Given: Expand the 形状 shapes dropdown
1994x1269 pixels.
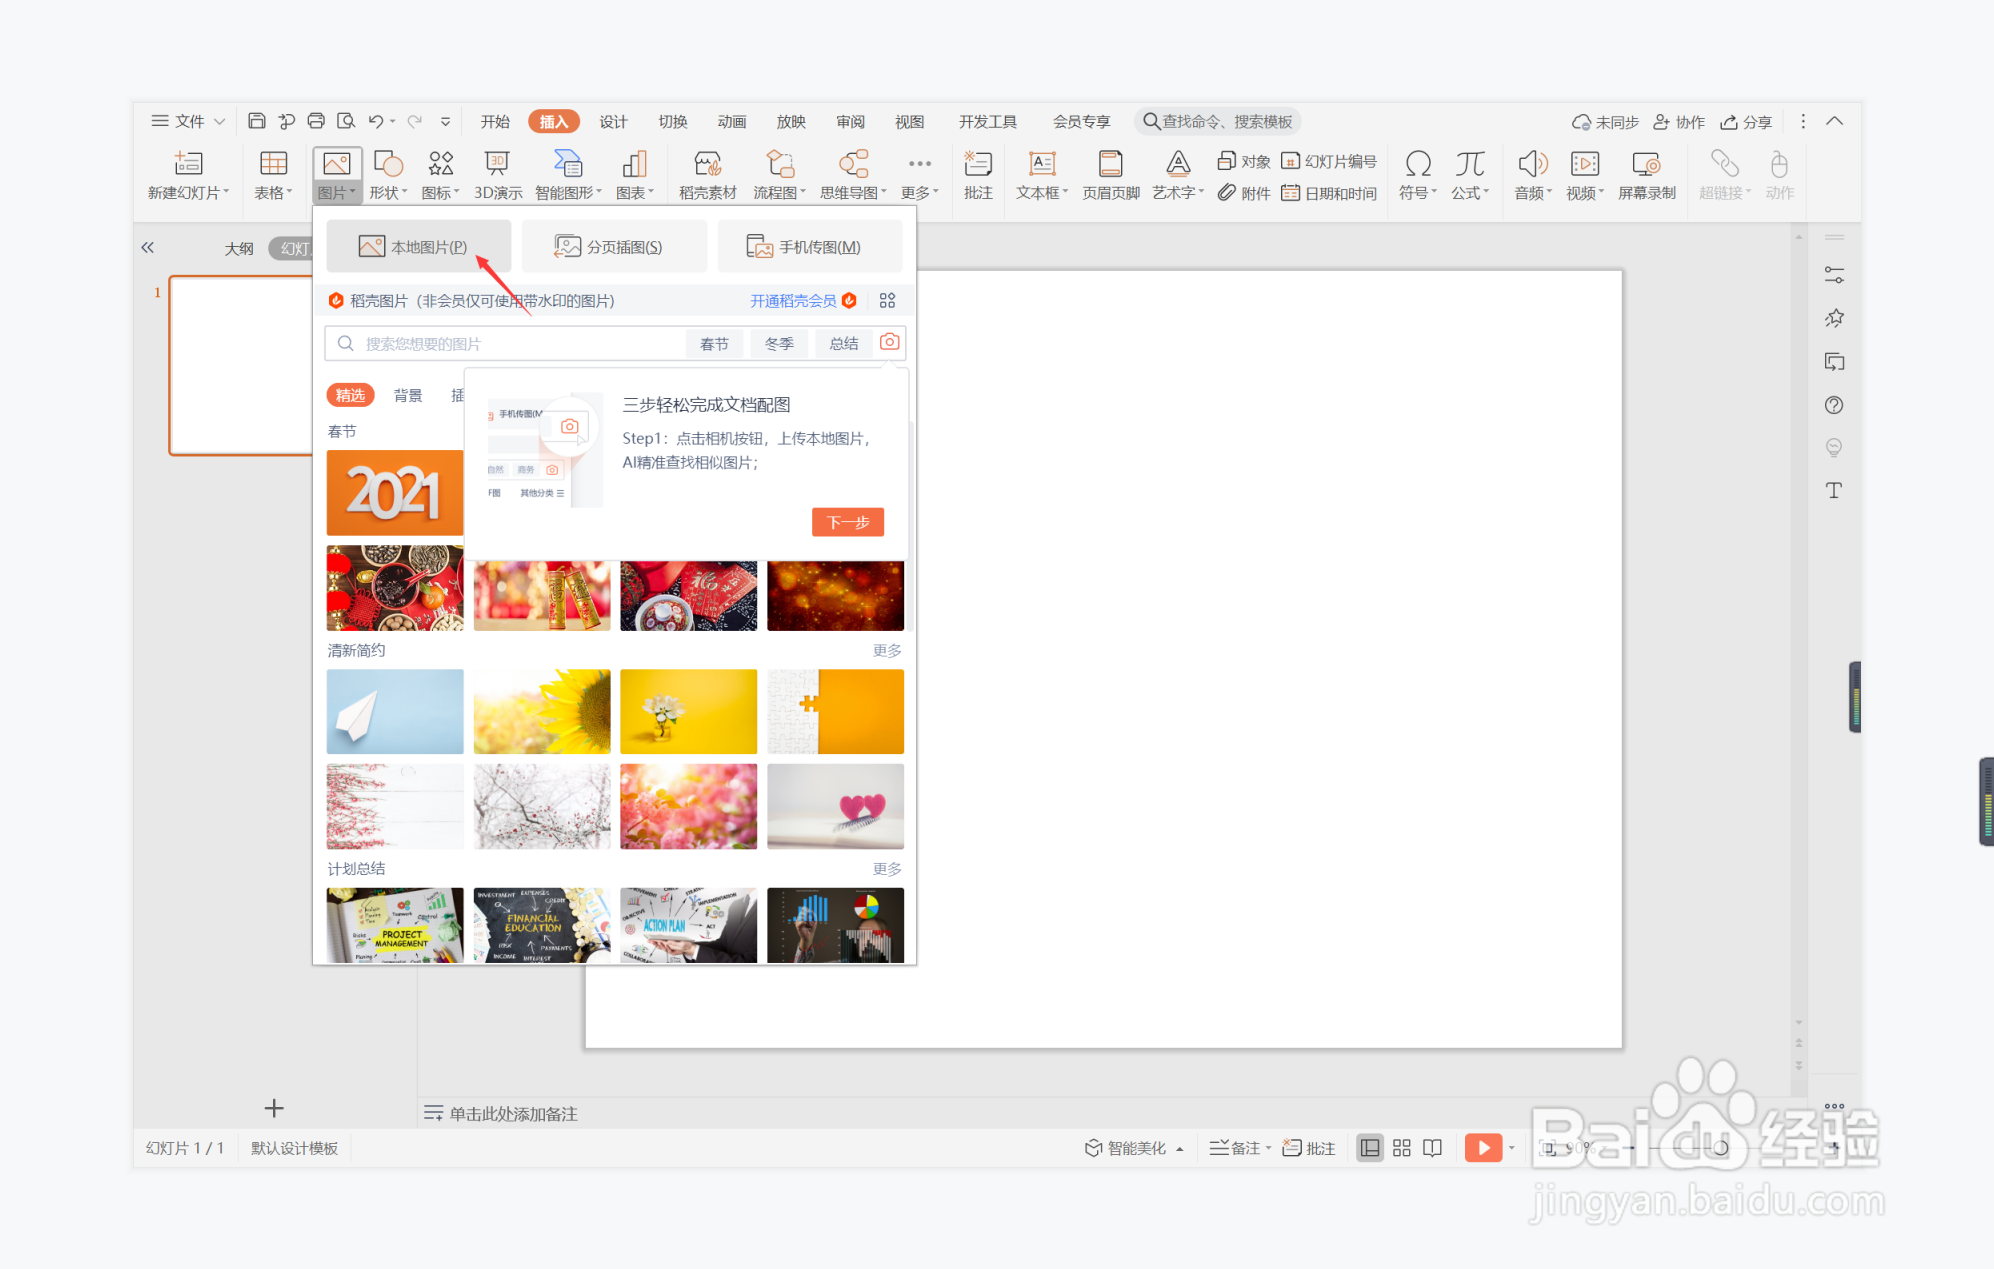Looking at the screenshot, I should 388,192.
